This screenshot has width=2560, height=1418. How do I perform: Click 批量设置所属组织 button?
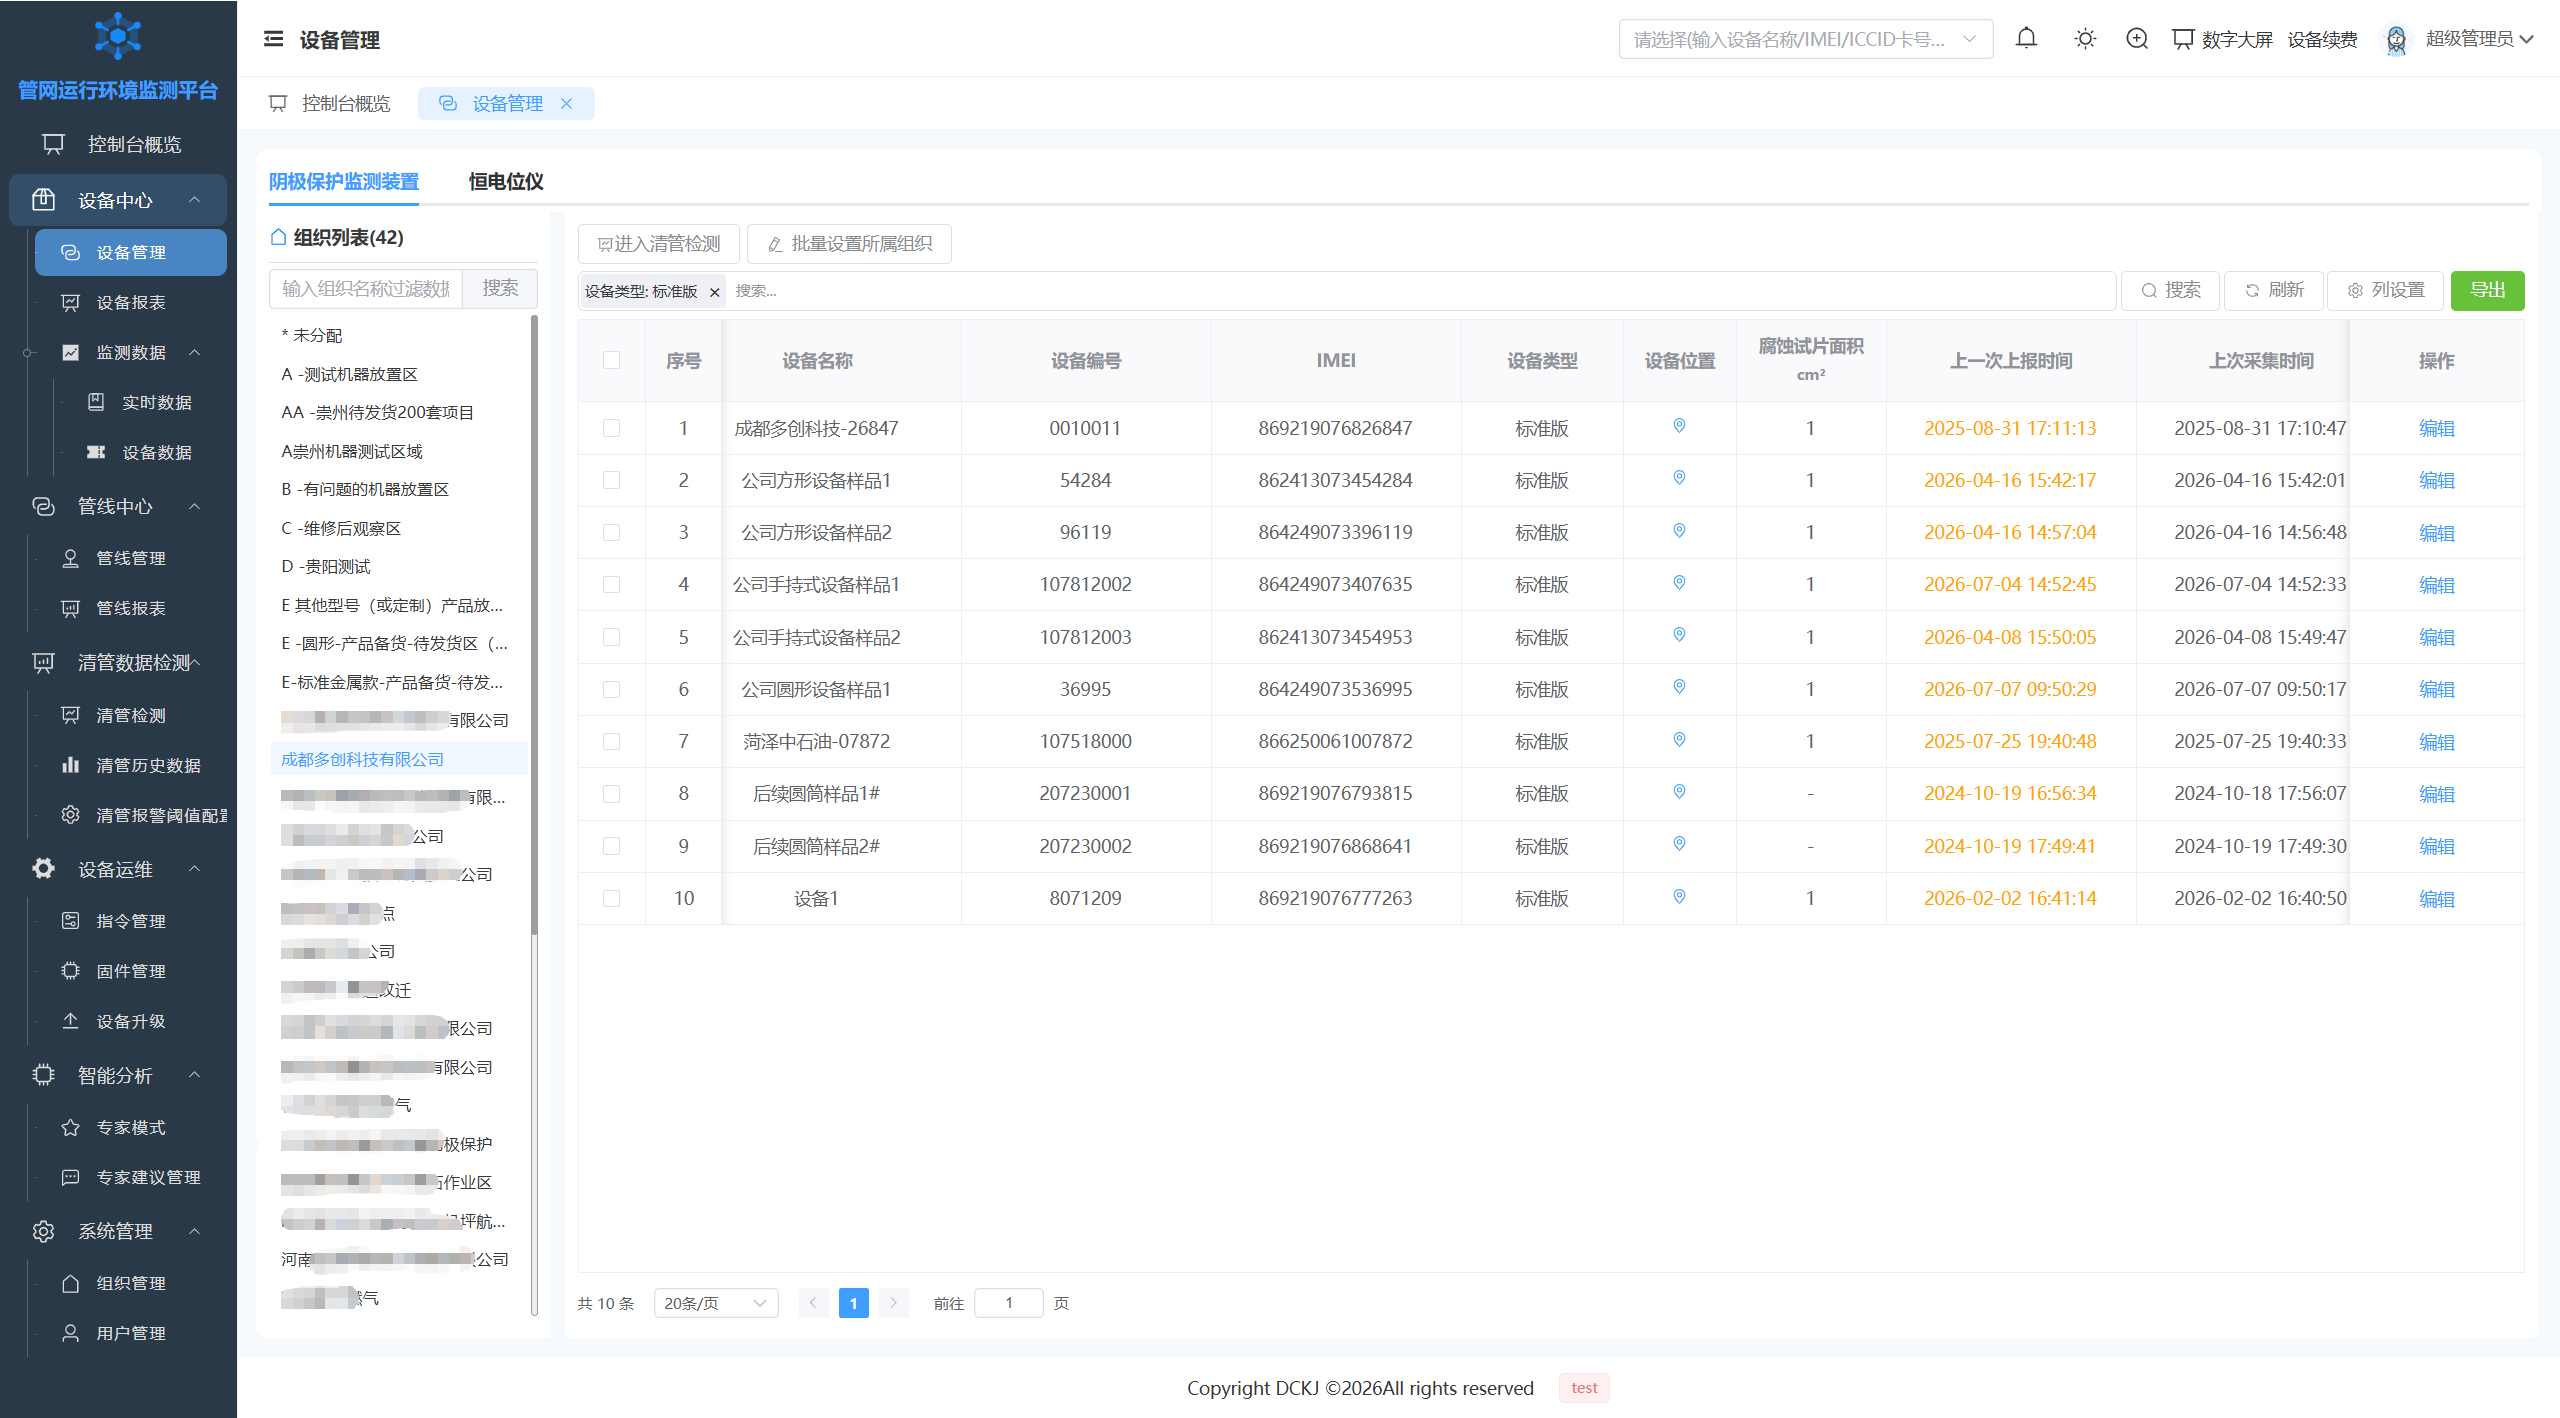849,243
